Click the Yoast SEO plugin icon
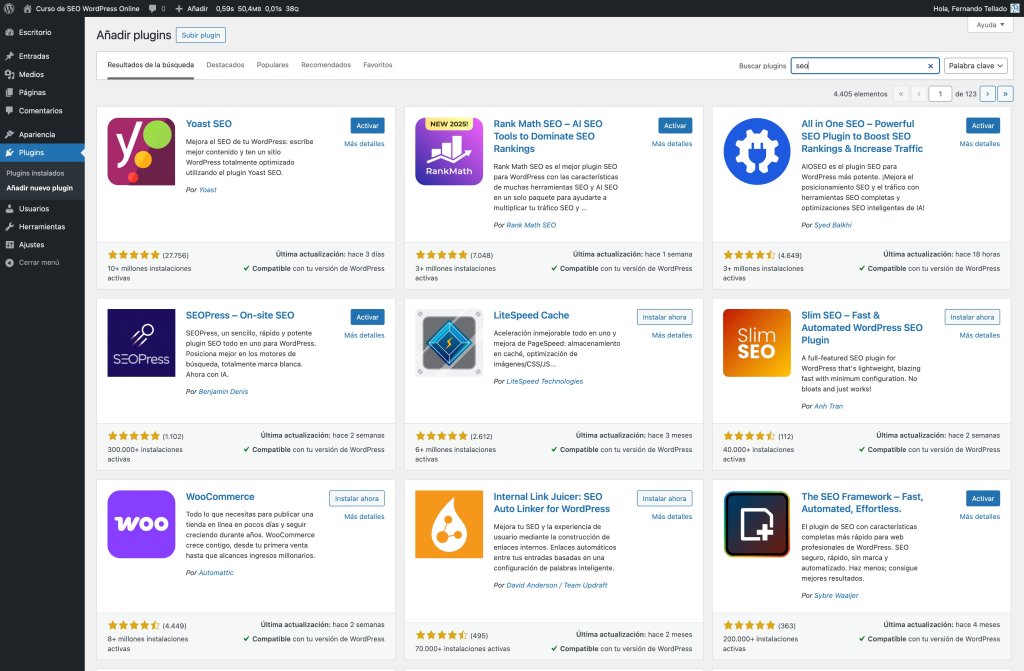 click(141, 152)
